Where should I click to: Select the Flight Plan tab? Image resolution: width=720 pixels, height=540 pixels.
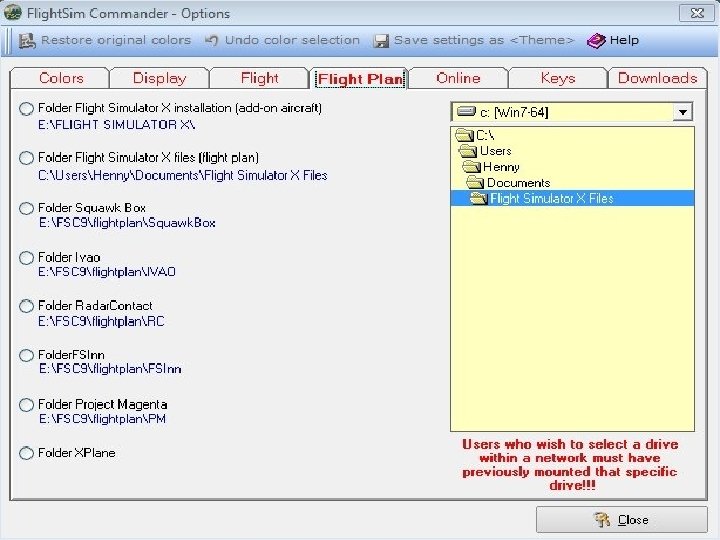(360, 79)
